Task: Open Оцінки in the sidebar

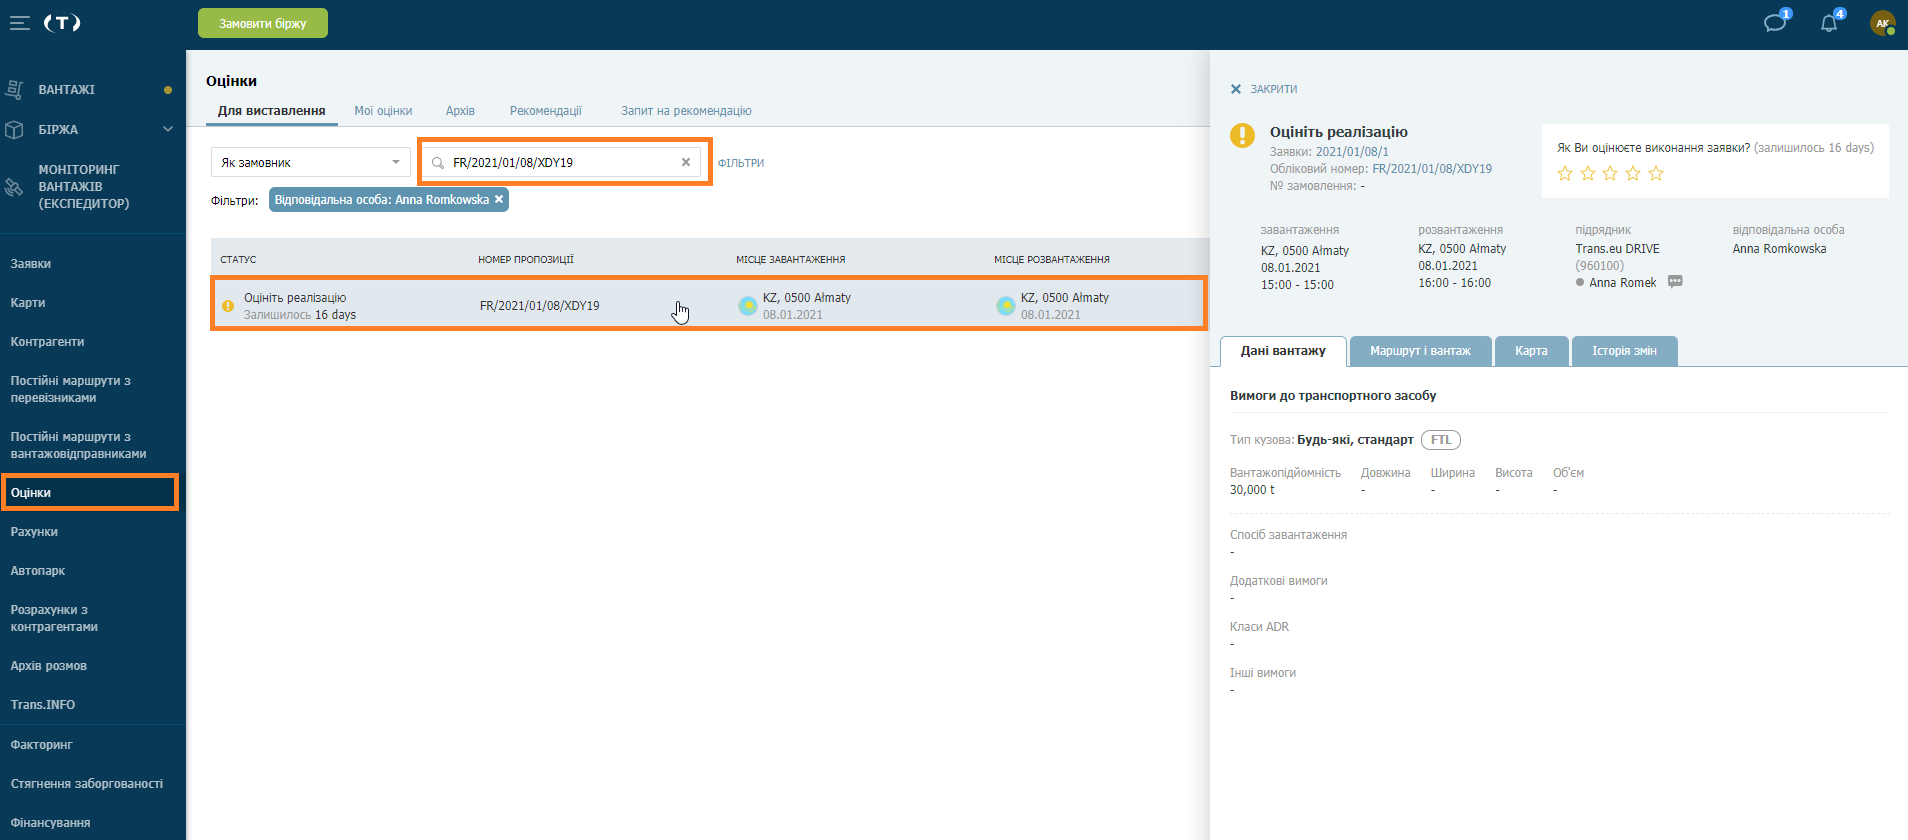Action: [x=31, y=493]
